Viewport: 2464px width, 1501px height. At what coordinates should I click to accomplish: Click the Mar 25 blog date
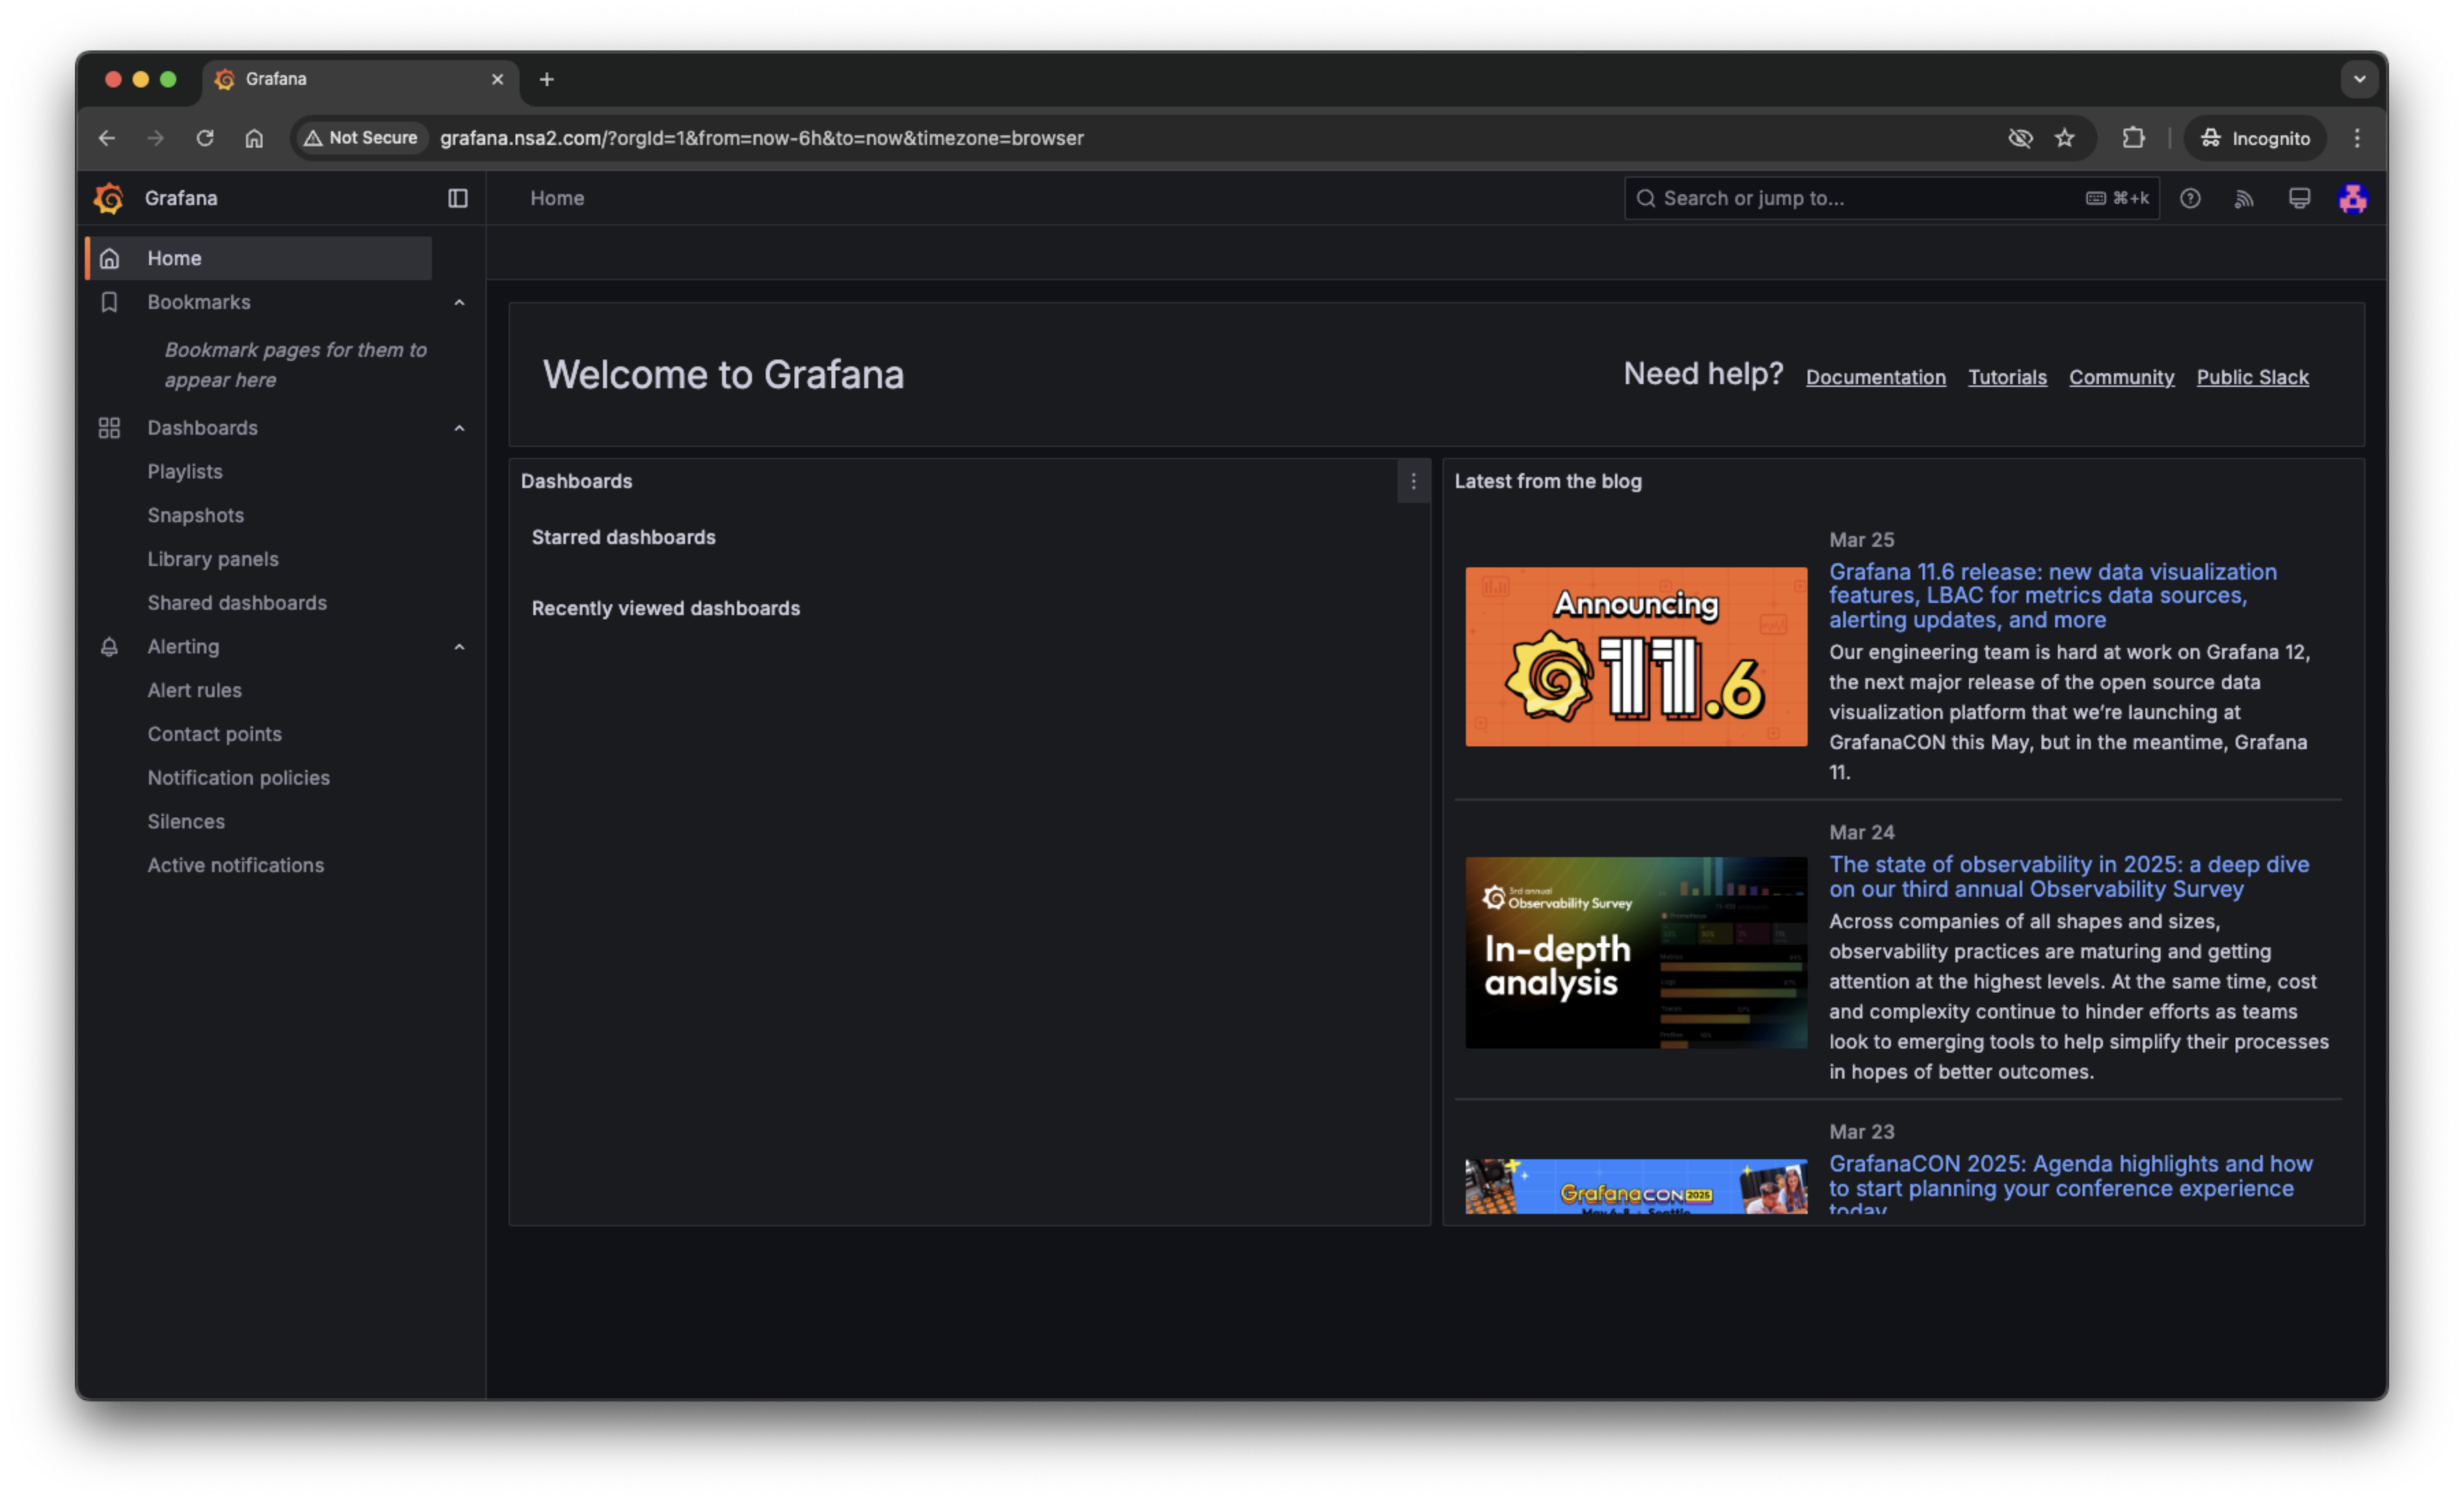pos(1861,540)
